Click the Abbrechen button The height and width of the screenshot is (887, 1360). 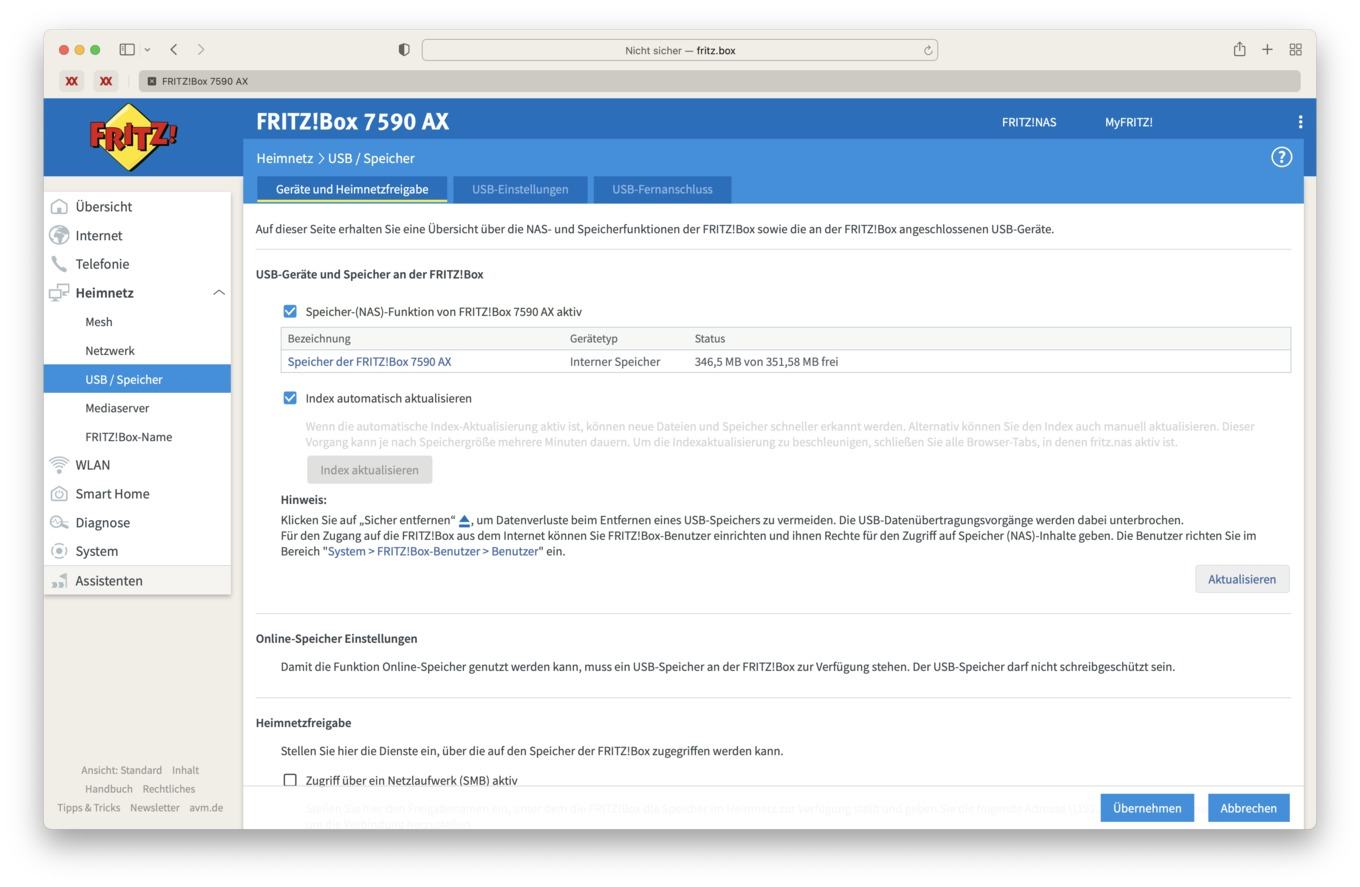point(1248,808)
